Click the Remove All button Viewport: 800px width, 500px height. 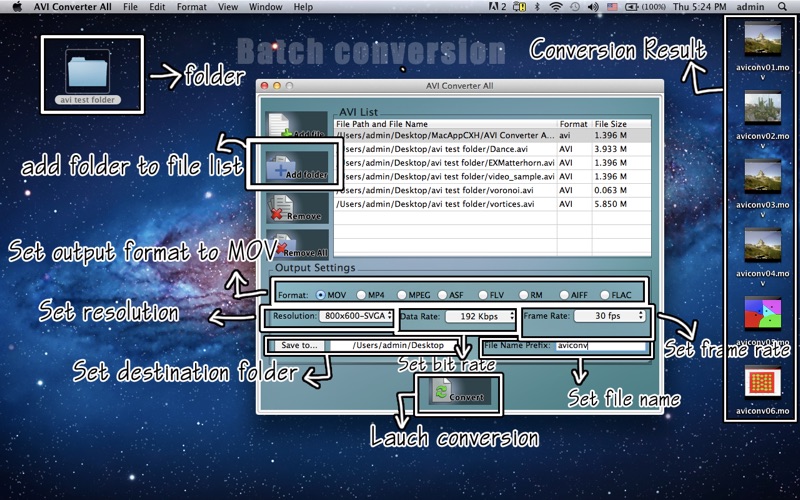(x=297, y=244)
